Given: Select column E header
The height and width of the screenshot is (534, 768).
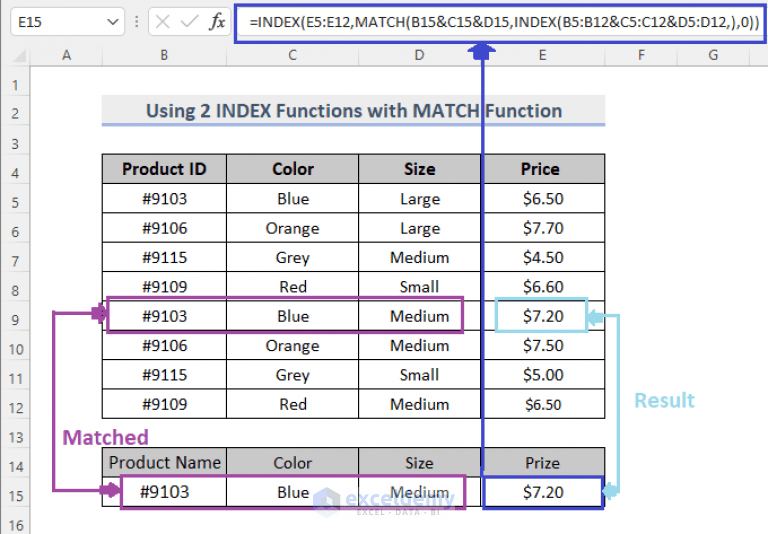Looking at the screenshot, I should click(543, 55).
